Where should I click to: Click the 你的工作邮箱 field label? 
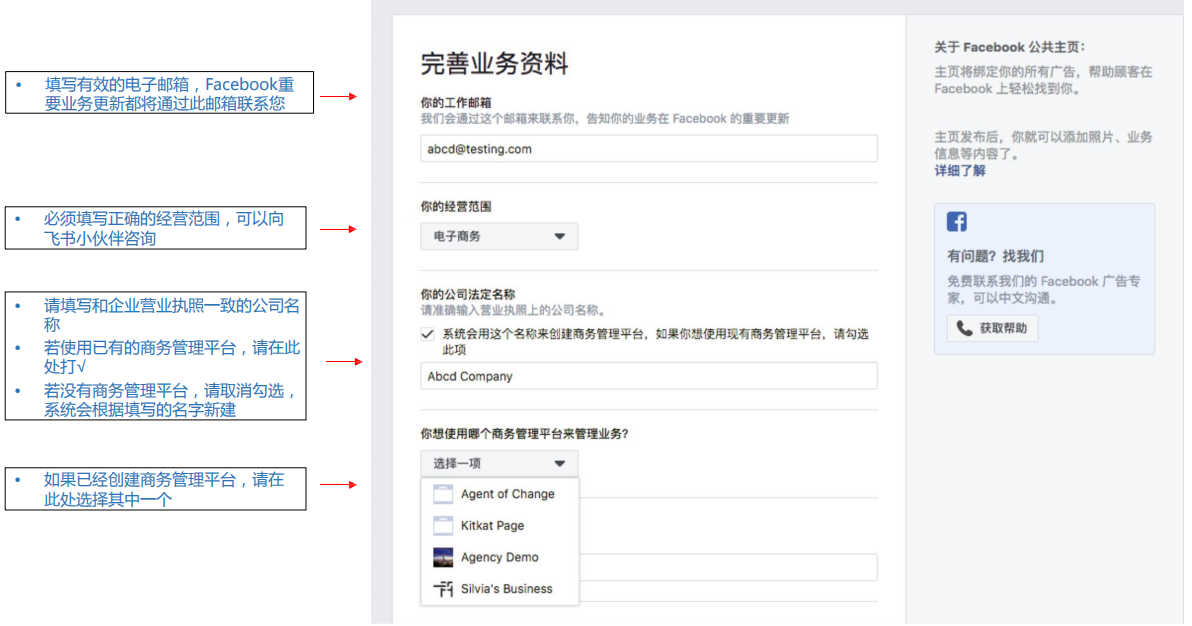455,103
